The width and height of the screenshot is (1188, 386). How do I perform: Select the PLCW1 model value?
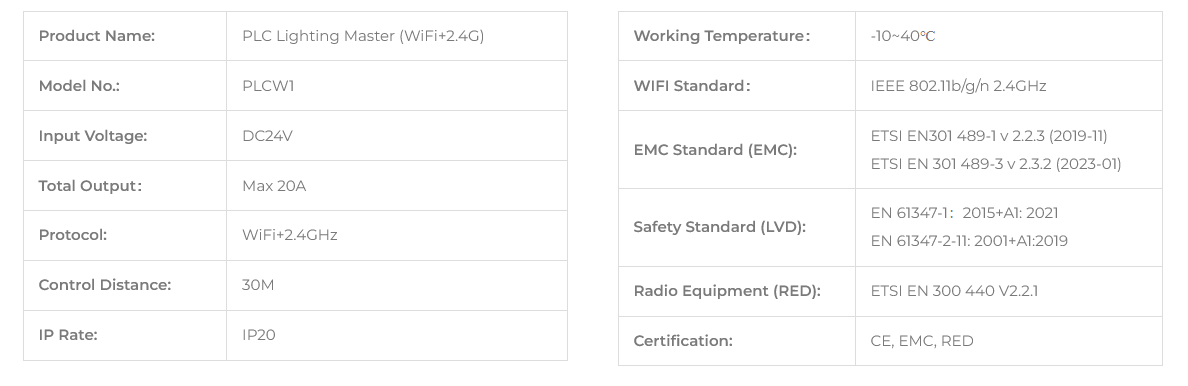click(268, 86)
